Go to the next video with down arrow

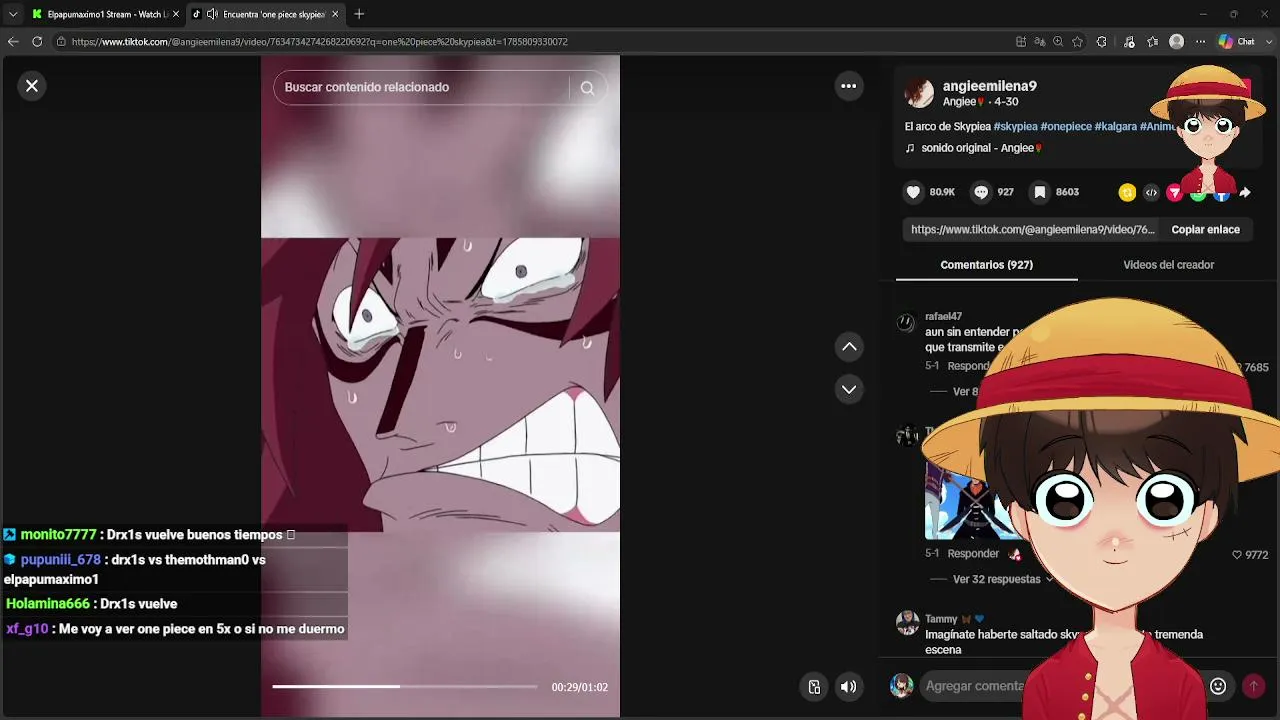849,389
